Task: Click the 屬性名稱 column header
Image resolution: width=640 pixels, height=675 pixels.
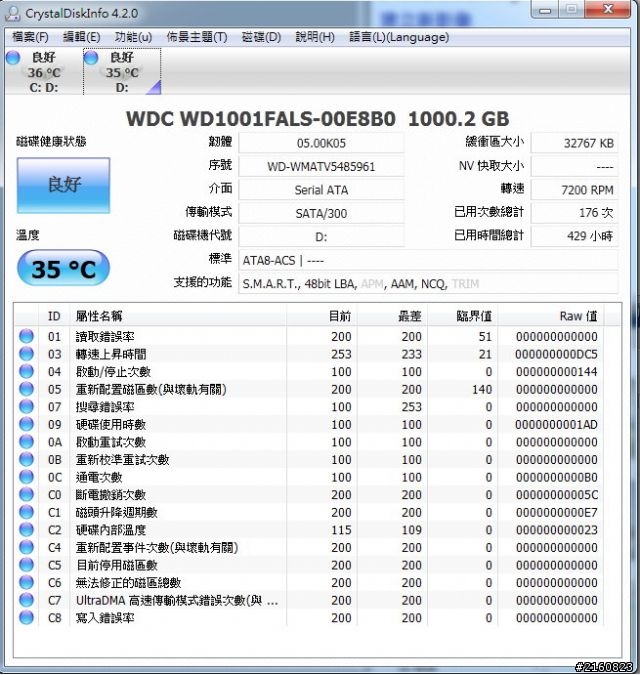Action: tap(178, 316)
